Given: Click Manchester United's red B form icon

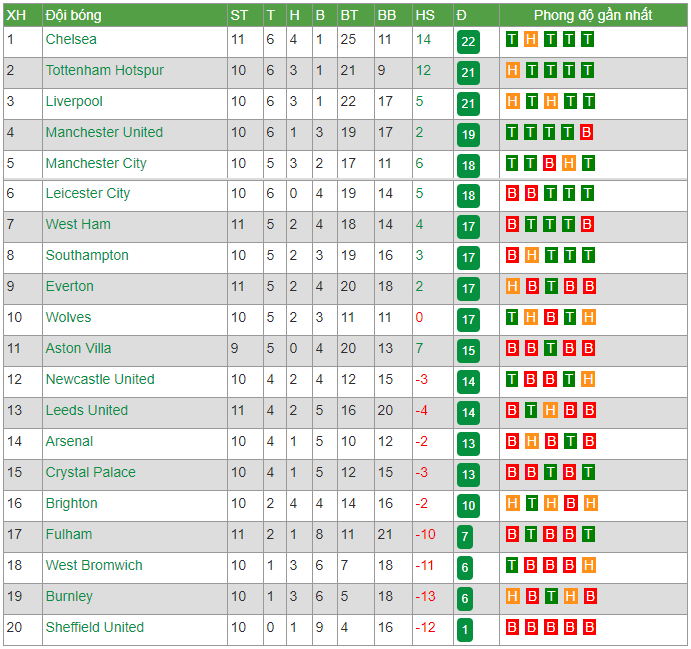Looking at the screenshot, I should click(x=587, y=132).
